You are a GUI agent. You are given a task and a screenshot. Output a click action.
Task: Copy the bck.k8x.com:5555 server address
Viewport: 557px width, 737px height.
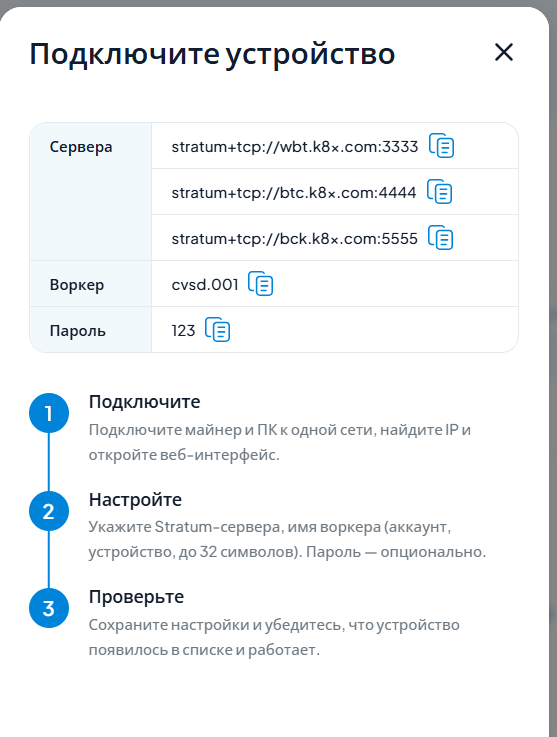tap(440, 238)
